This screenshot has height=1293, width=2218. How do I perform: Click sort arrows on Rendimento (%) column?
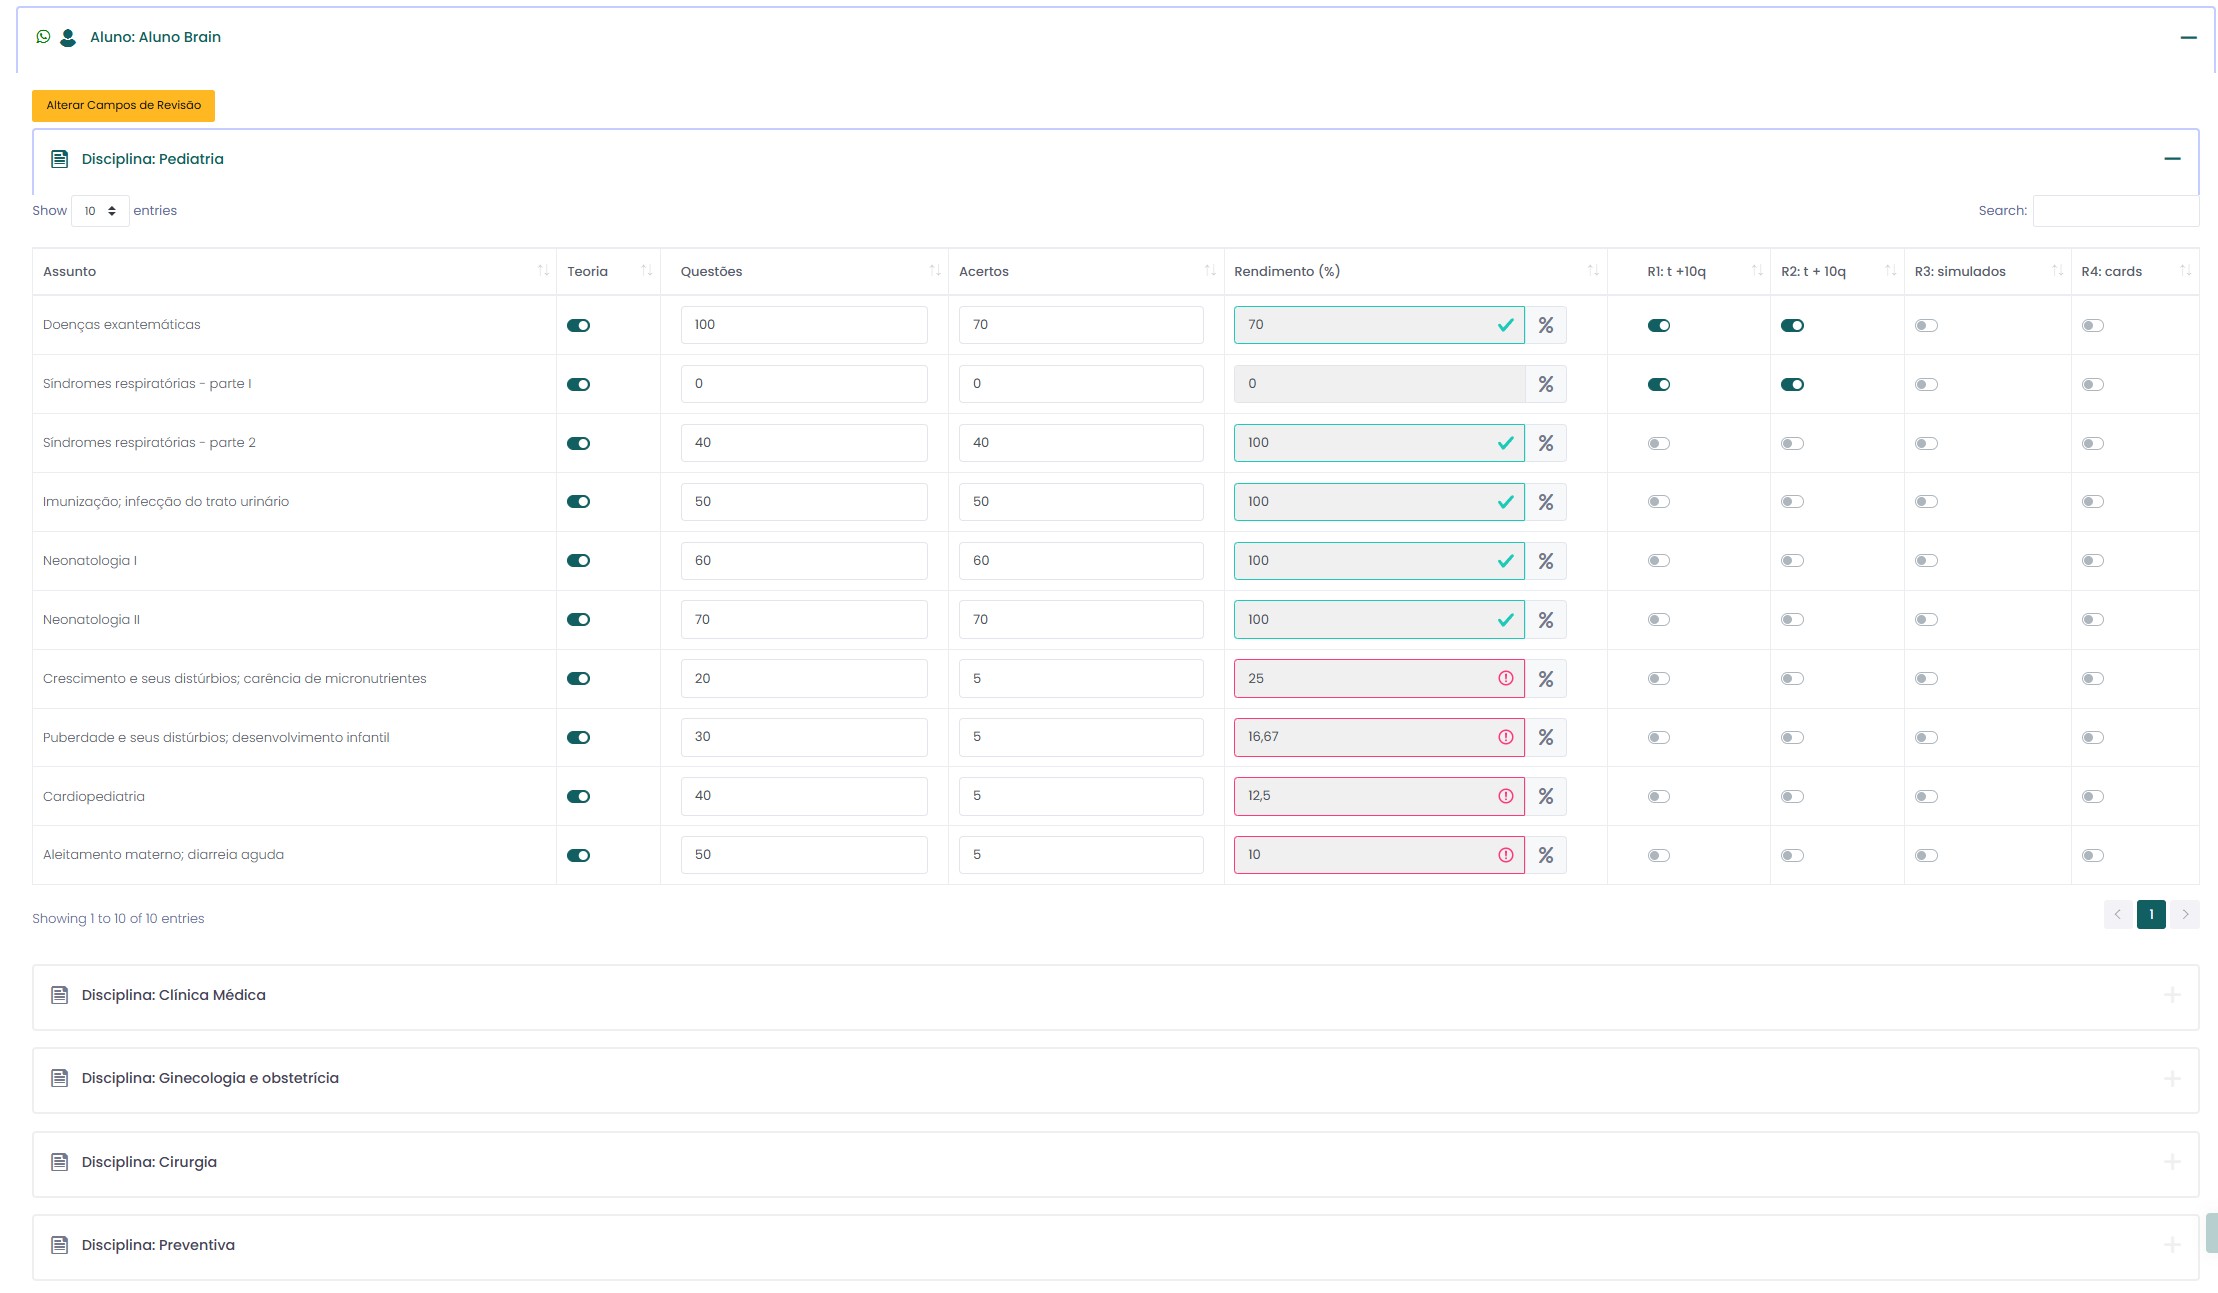[x=1593, y=271]
